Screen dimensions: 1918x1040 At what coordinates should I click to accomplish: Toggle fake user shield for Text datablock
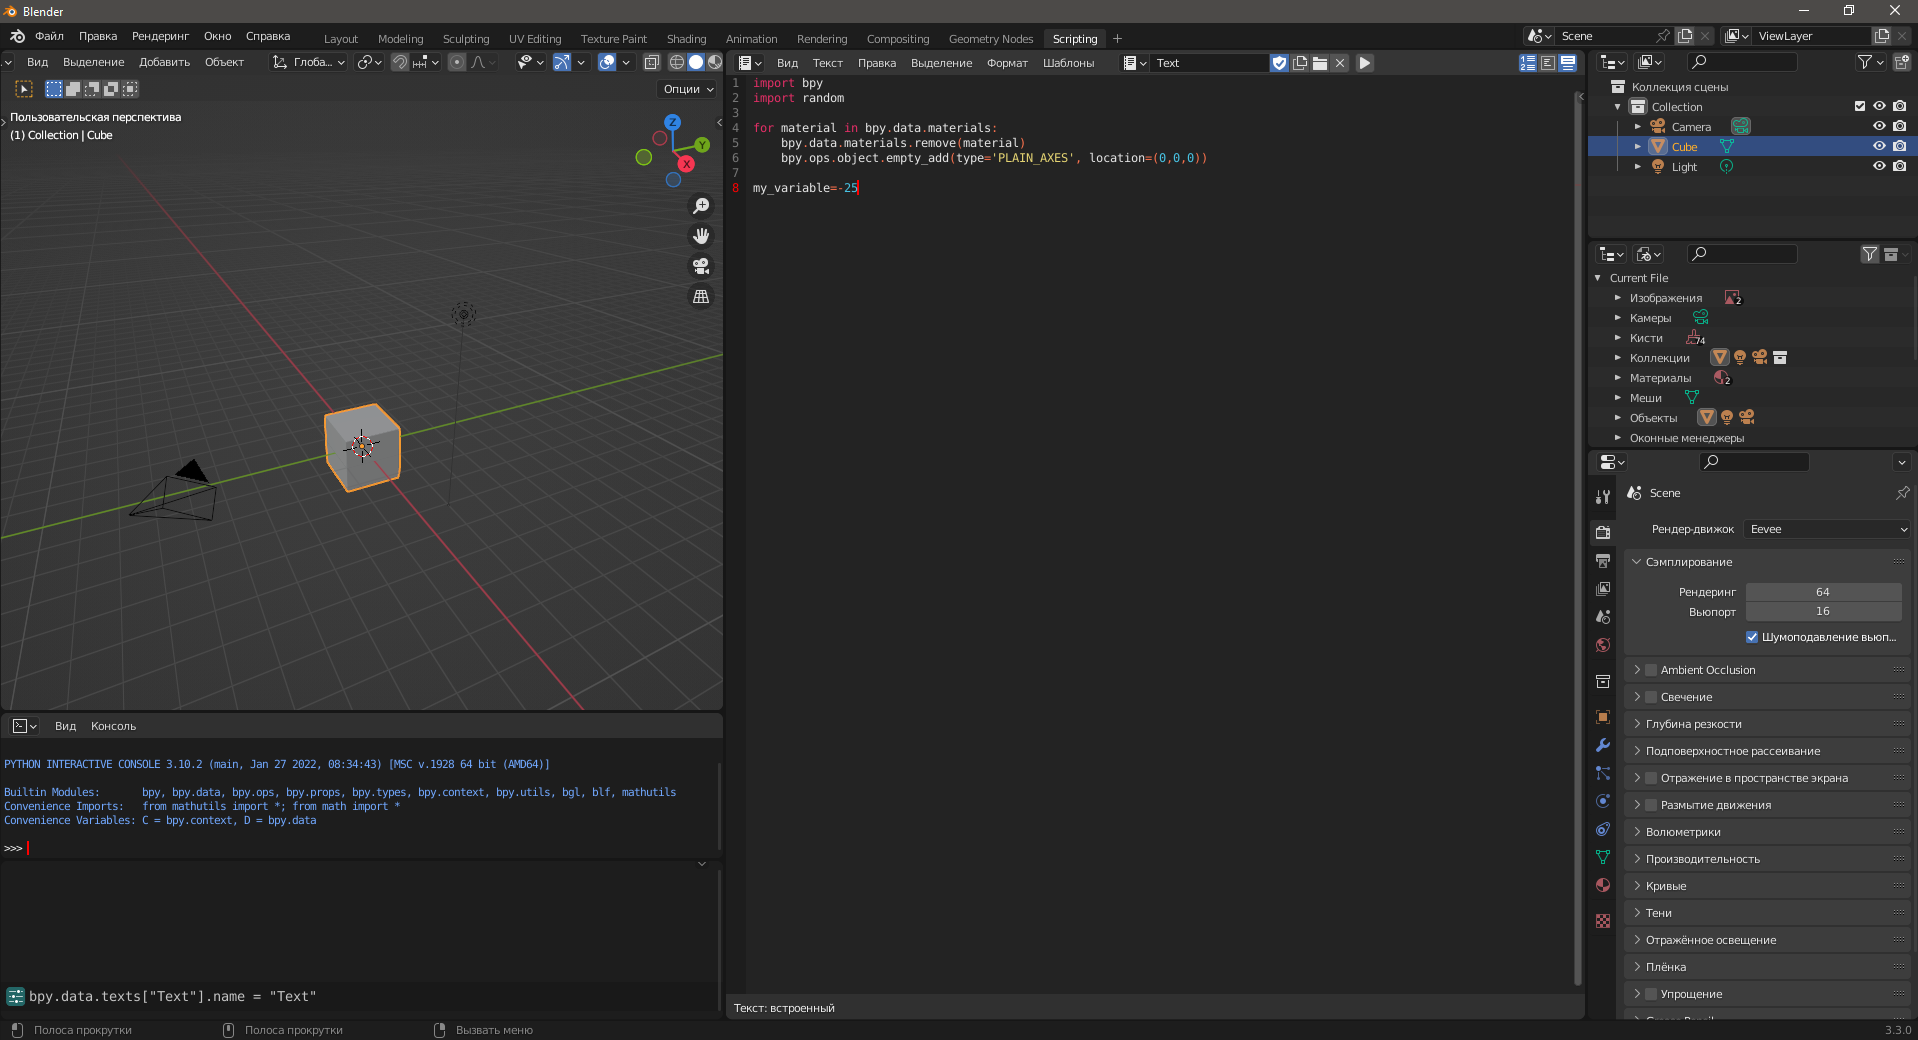coord(1279,63)
